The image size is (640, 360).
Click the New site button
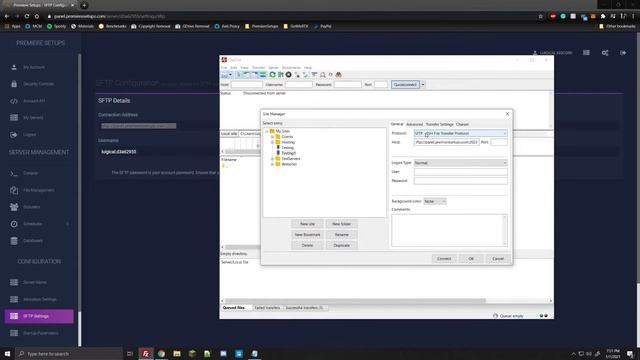(x=307, y=224)
